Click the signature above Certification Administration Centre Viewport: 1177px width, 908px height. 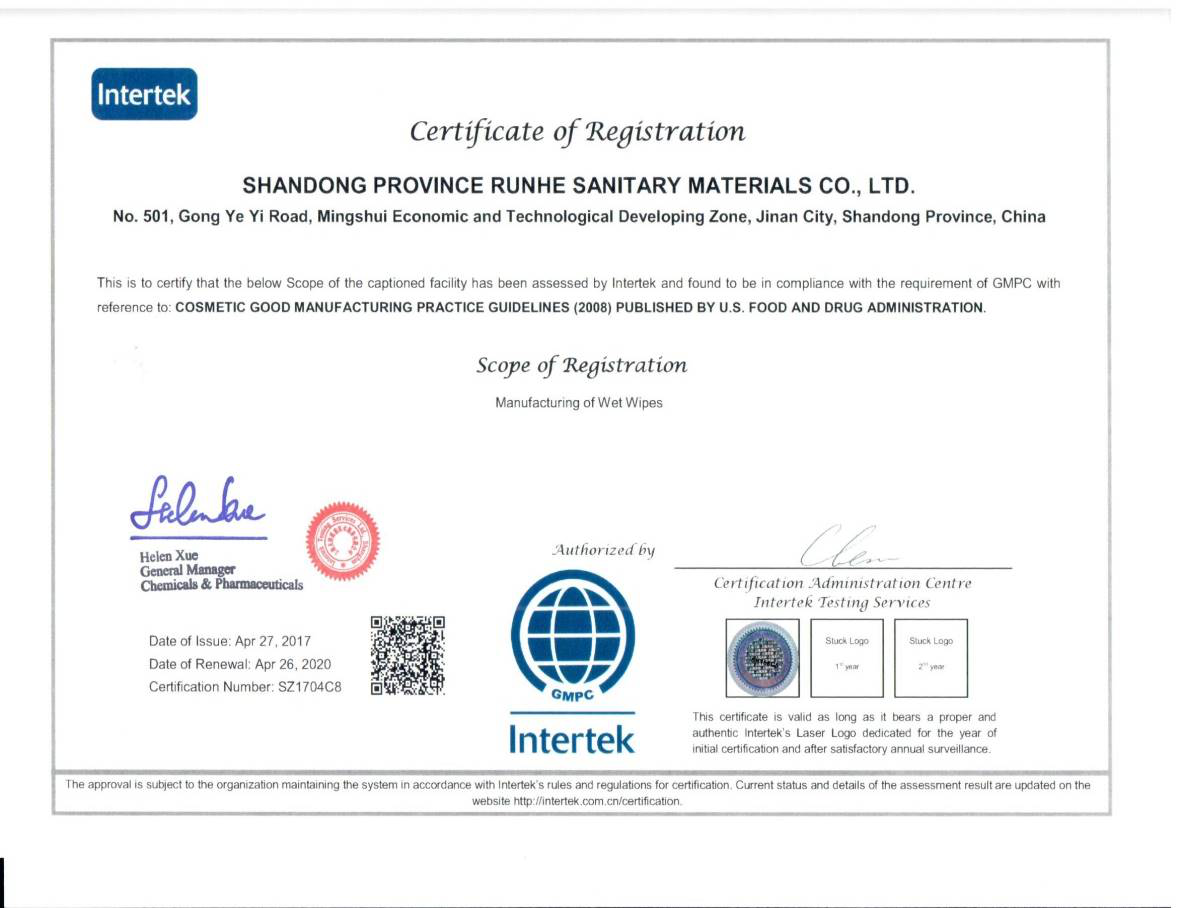[847, 546]
